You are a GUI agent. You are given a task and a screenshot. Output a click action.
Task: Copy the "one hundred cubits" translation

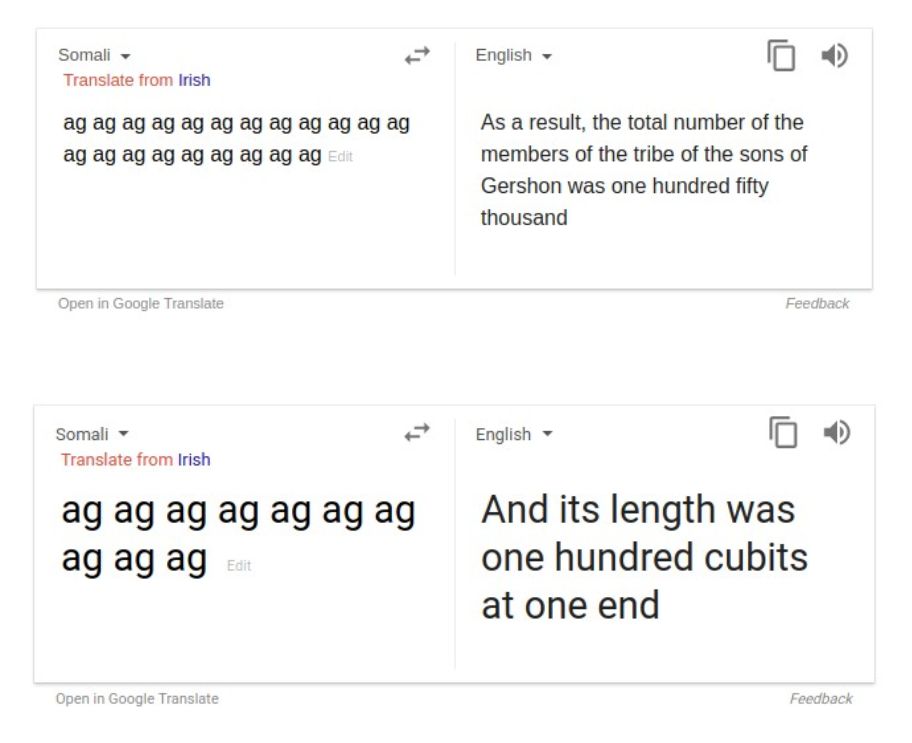click(x=782, y=432)
